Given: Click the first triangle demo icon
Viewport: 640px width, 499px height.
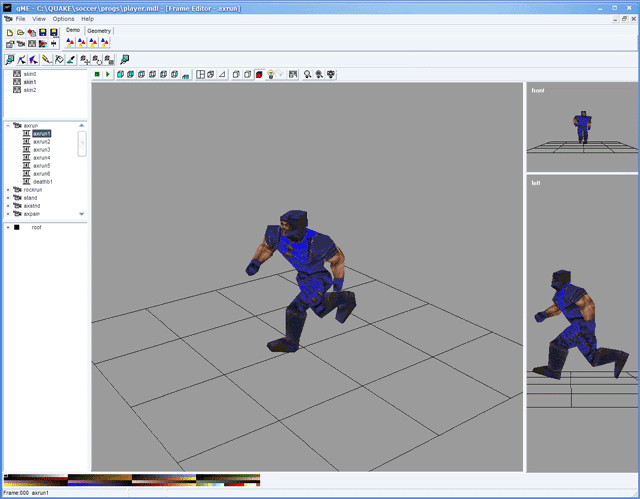Looking at the screenshot, I should point(70,42).
